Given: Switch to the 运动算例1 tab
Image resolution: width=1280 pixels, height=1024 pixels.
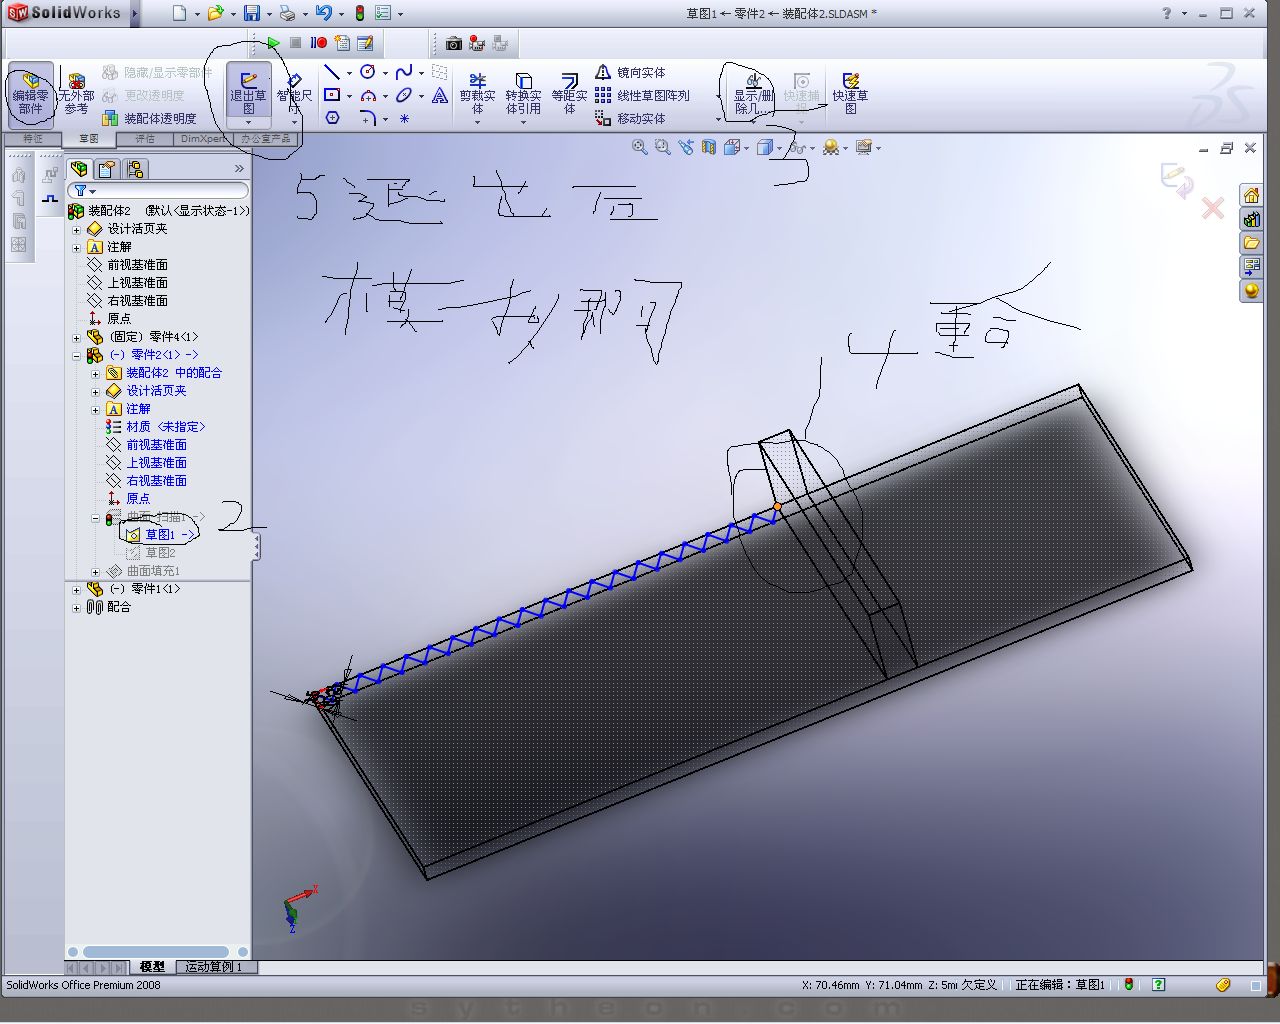Looking at the screenshot, I should click(x=214, y=967).
